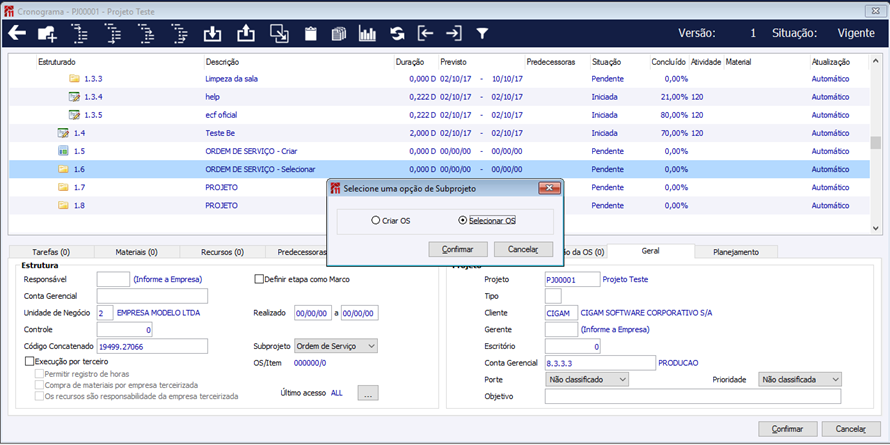Click the Responsável input field
890x445 pixels.
(114, 279)
